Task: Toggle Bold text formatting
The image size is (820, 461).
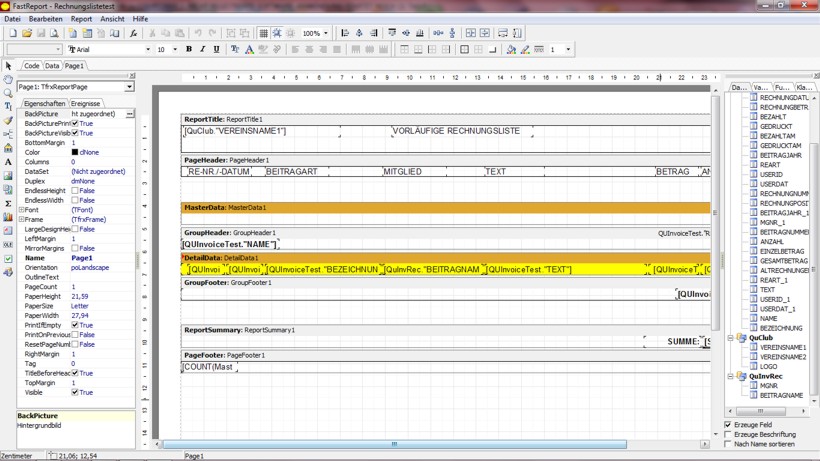Action: (x=189, y=49)
